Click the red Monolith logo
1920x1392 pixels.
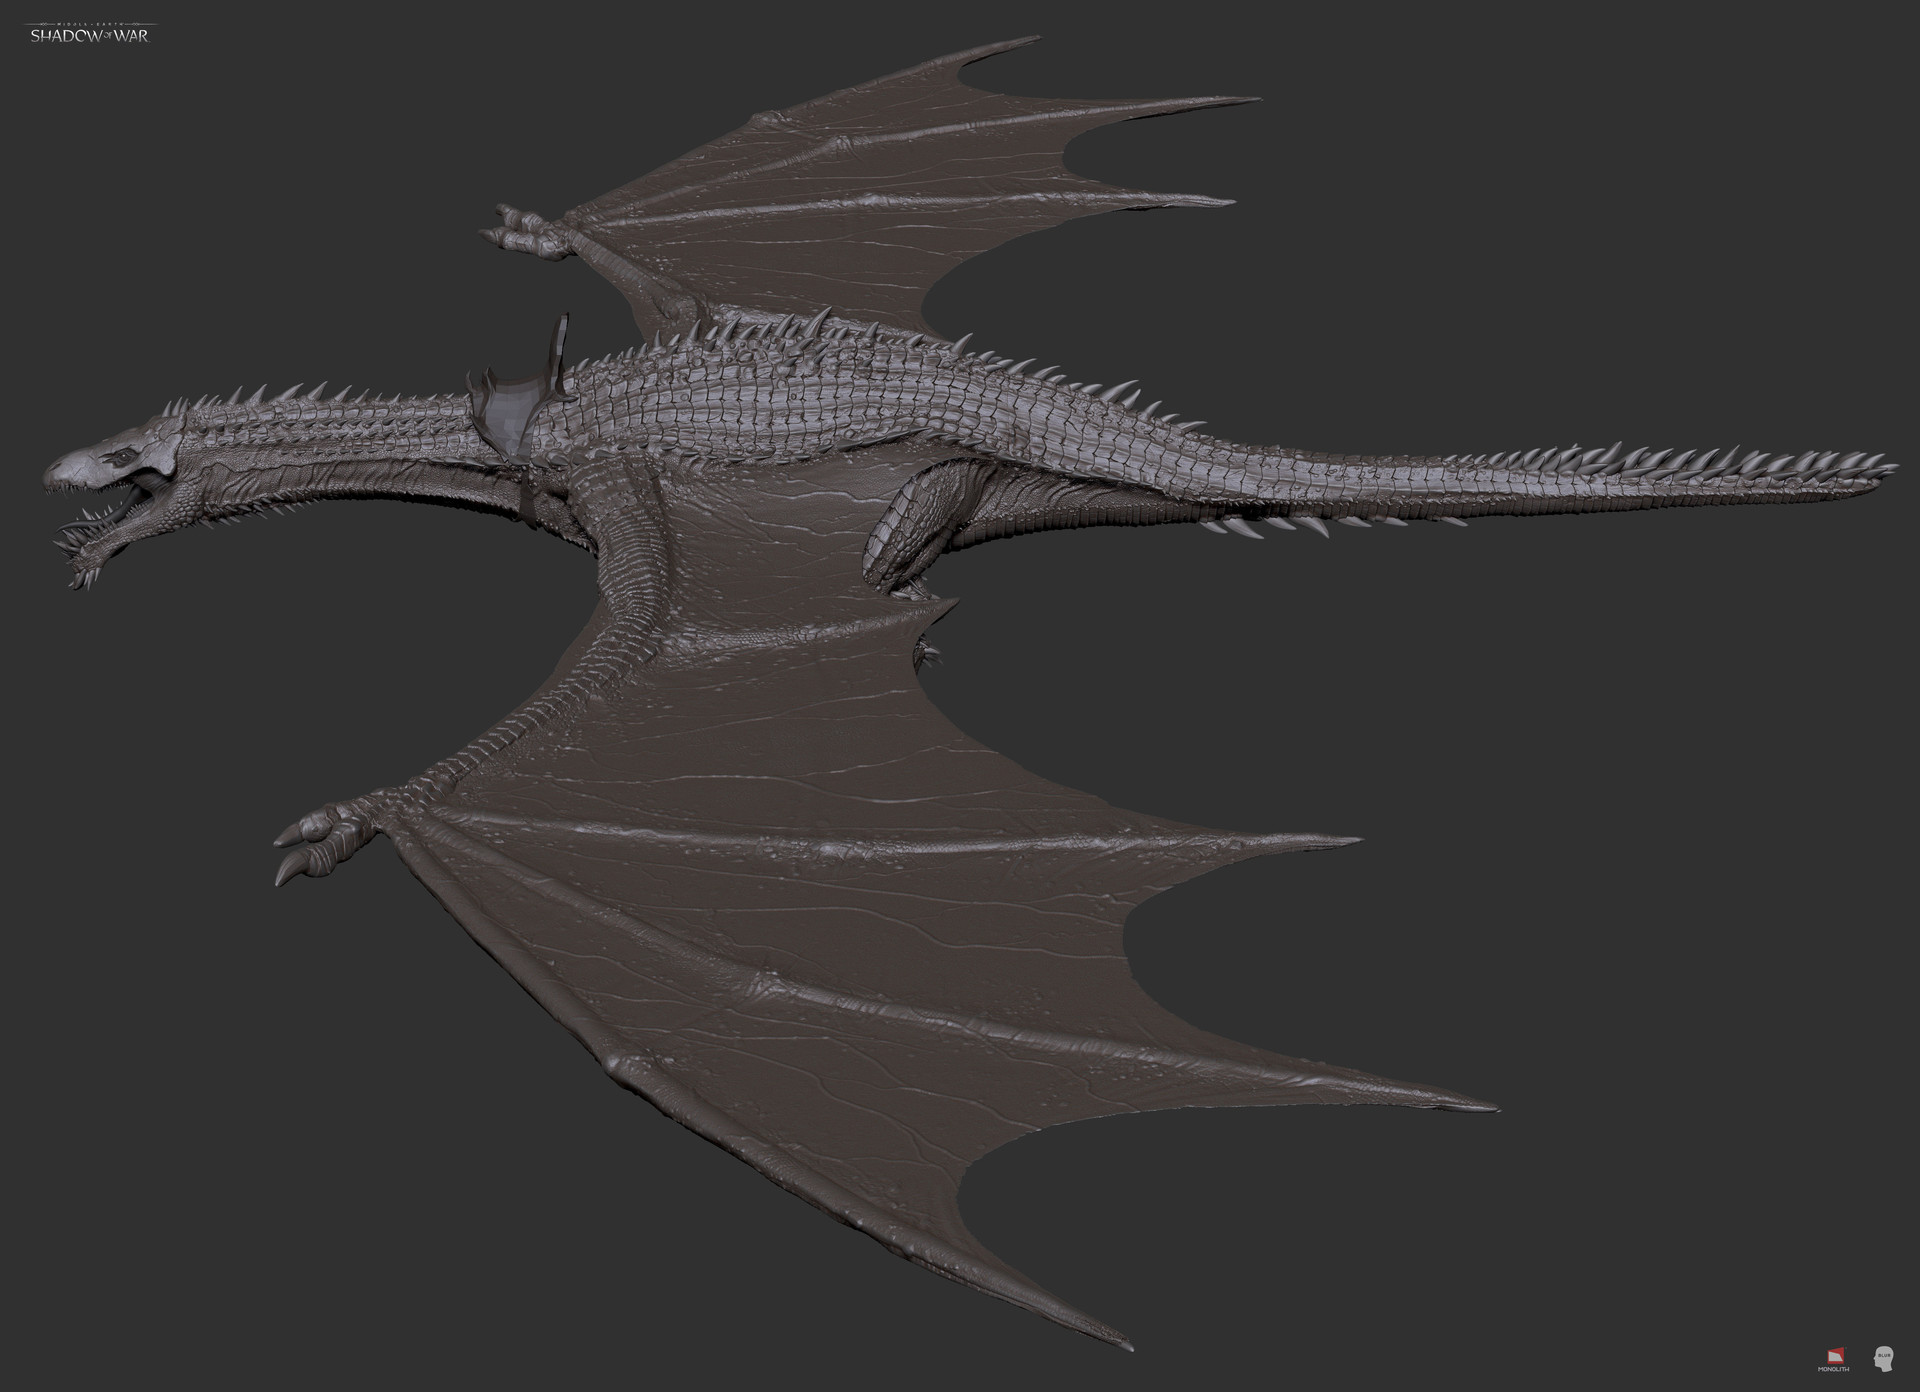[1834, 1357]
